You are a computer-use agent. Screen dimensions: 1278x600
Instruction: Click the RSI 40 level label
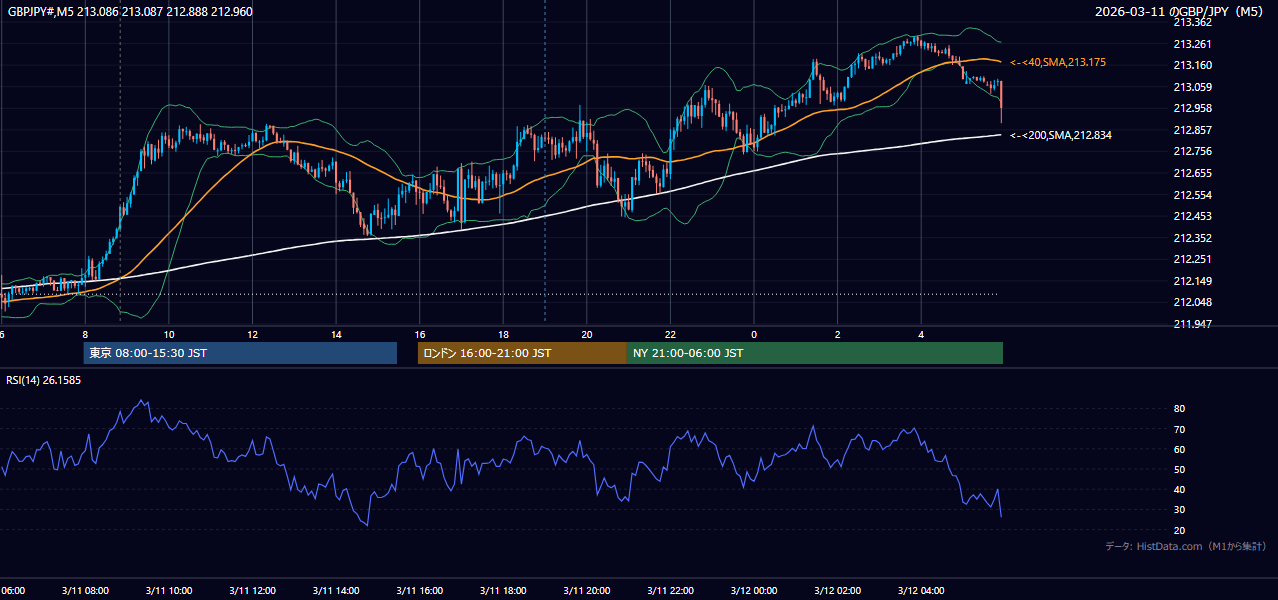click(1179, 489)
